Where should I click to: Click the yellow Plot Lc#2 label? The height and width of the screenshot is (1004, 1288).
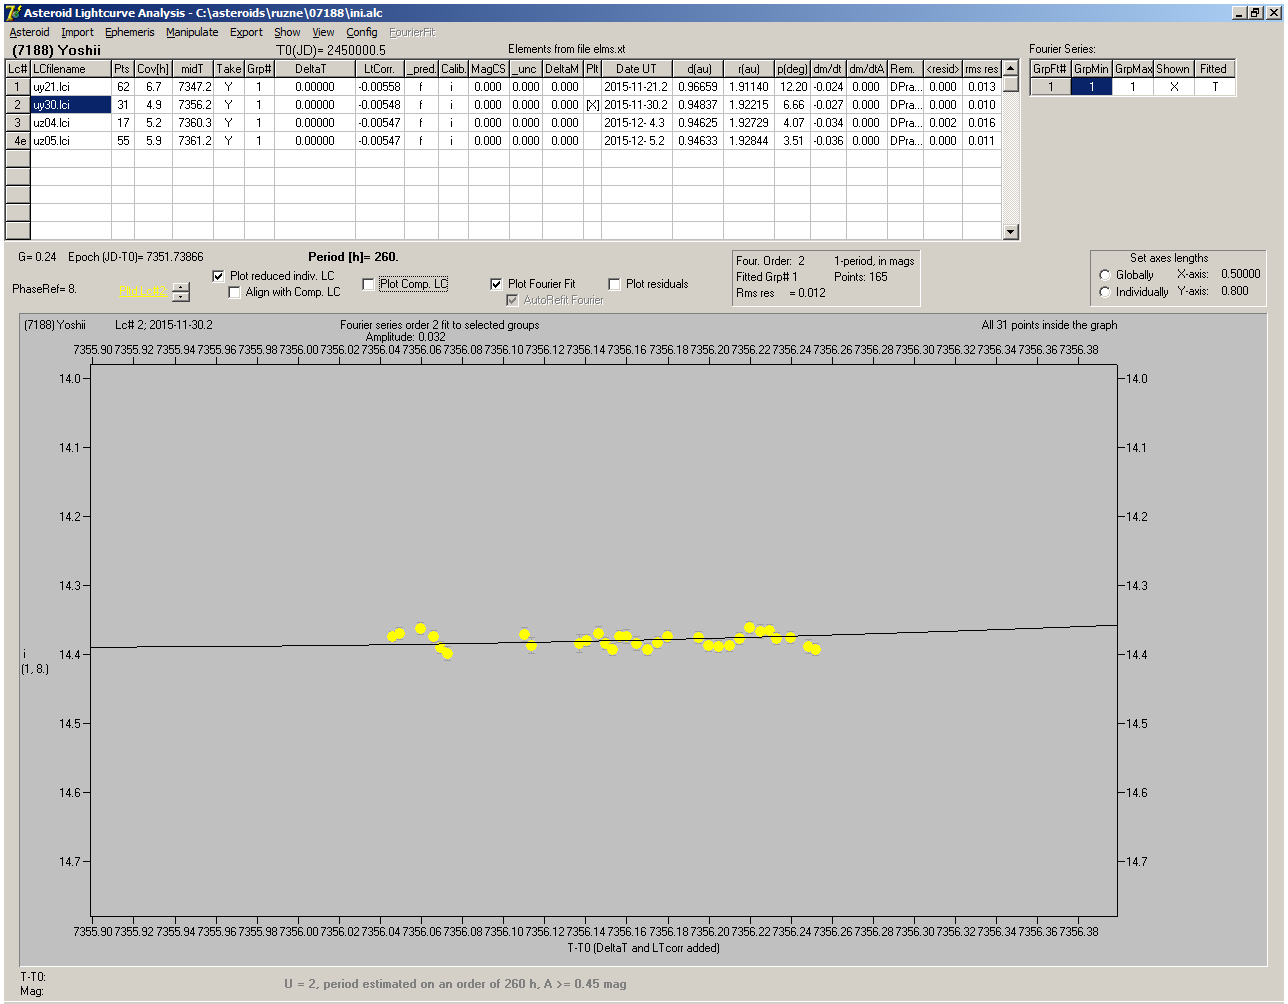(143, 291)
